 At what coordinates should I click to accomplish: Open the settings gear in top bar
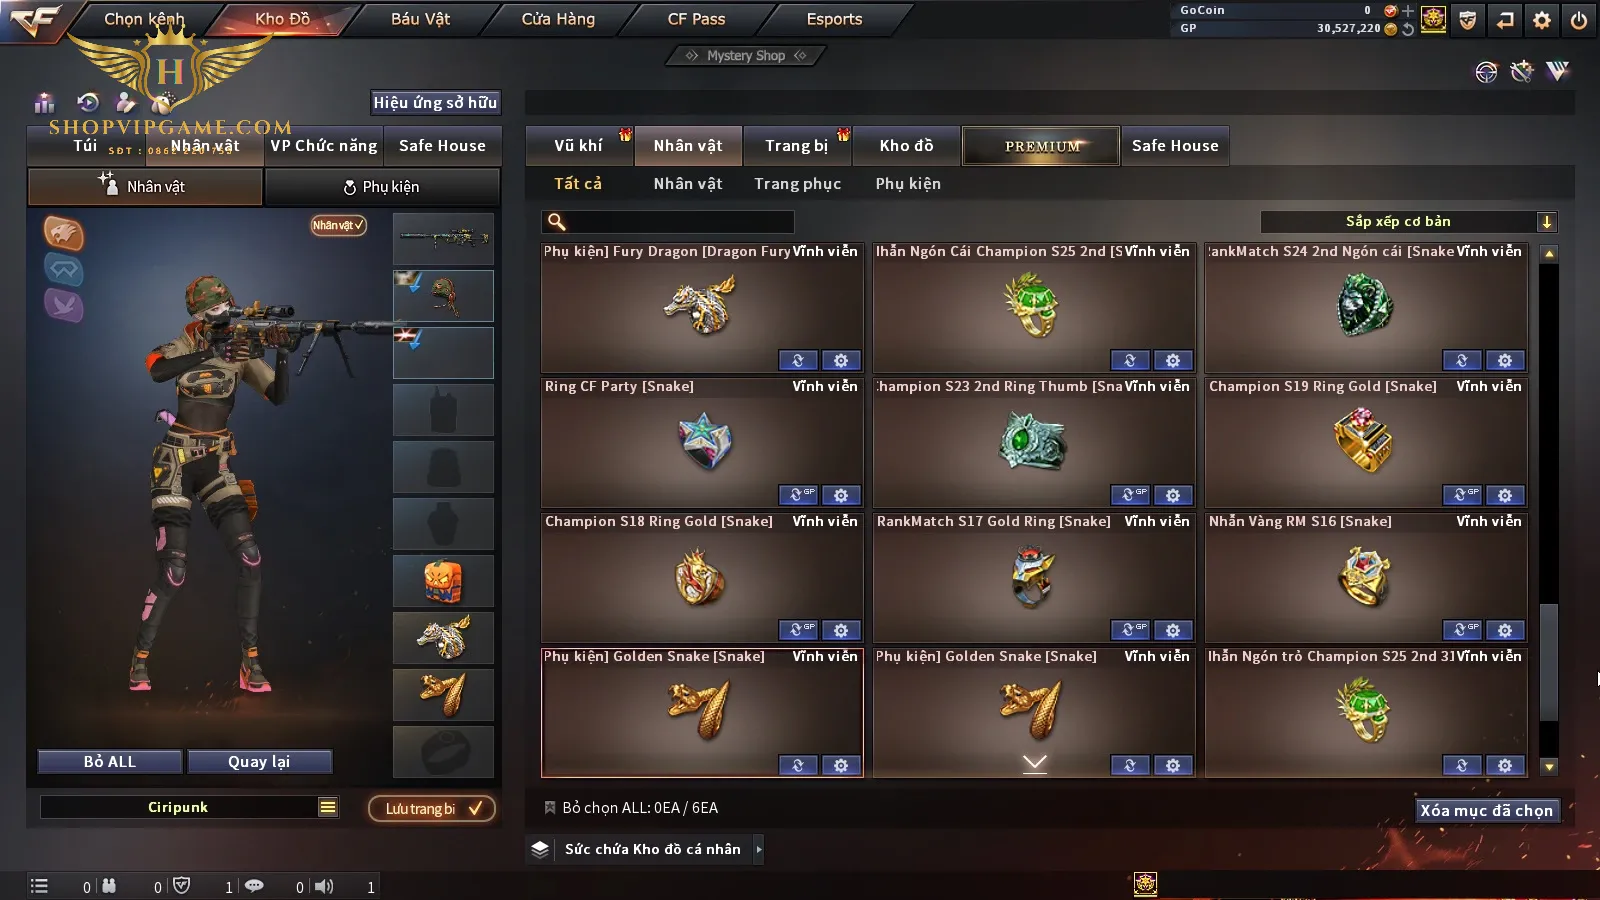(x=1542, y=20)
